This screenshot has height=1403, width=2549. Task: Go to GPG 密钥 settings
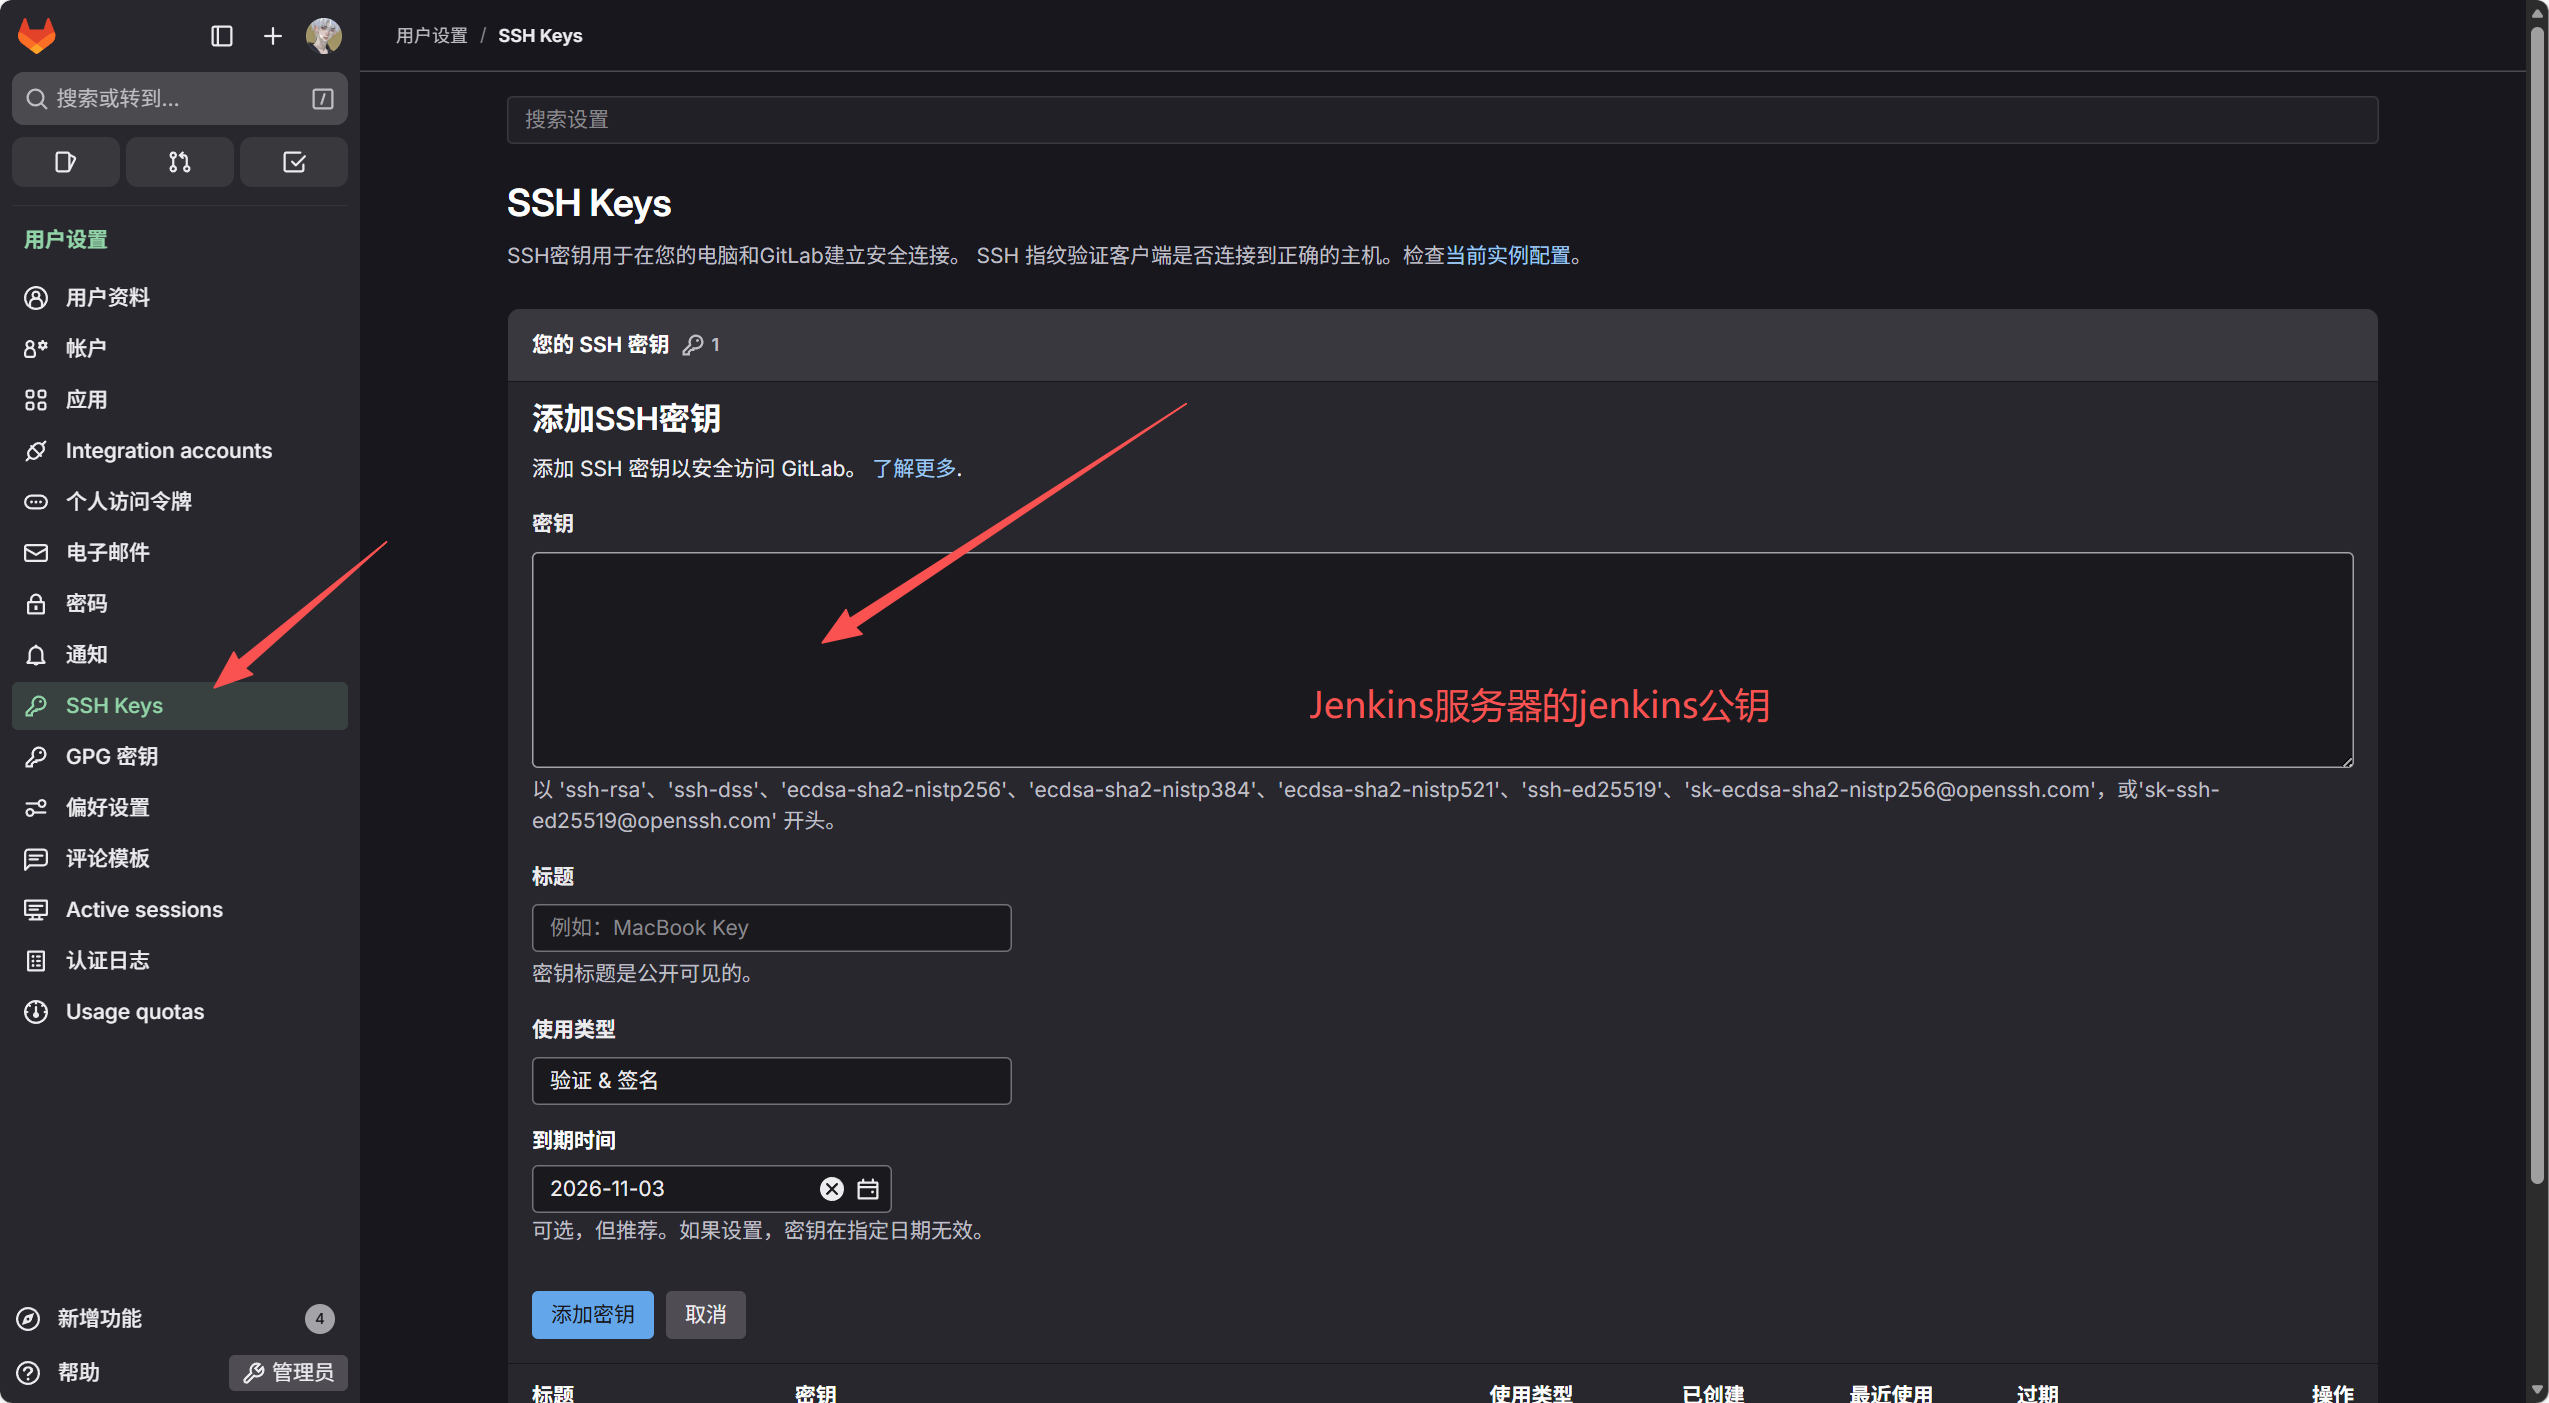[x=112, y=756]
